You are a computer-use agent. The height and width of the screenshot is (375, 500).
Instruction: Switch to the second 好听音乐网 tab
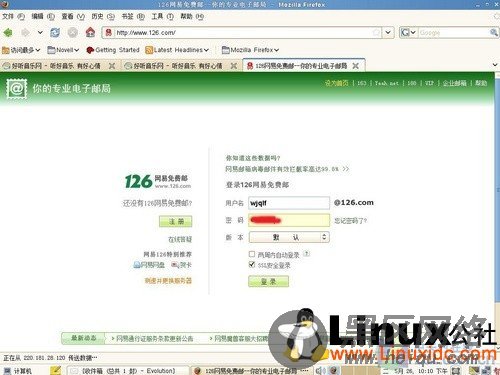(177, 66)
